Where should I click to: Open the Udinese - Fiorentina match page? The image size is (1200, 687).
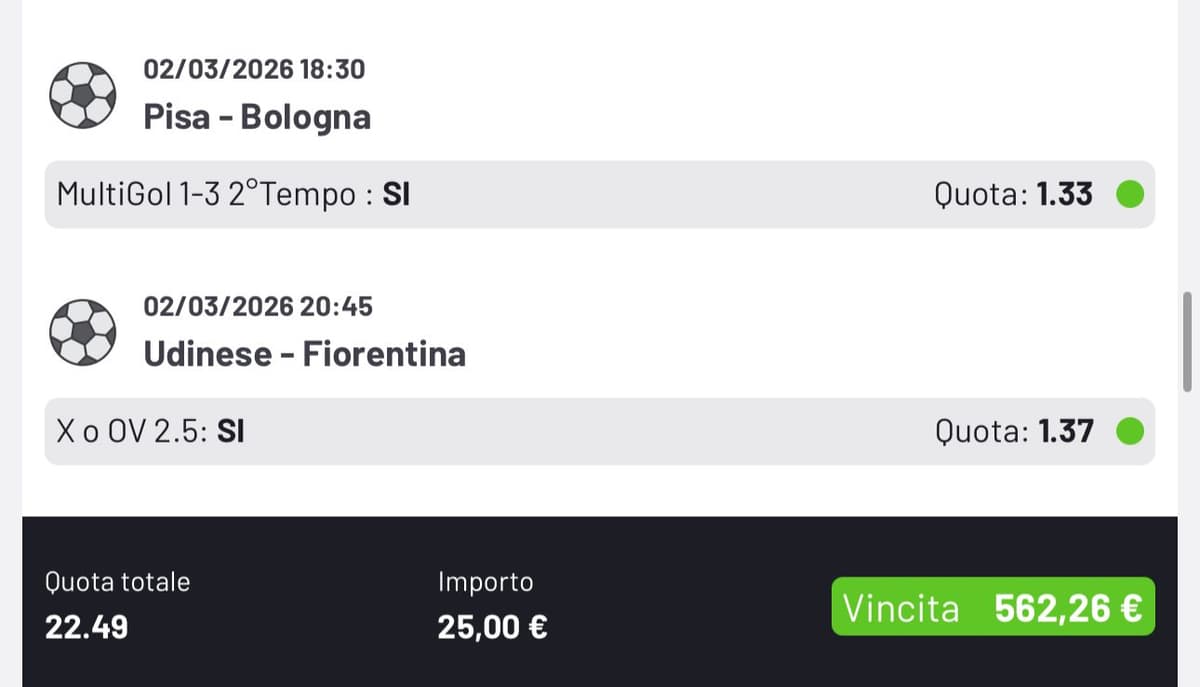(x=303, y=354)
